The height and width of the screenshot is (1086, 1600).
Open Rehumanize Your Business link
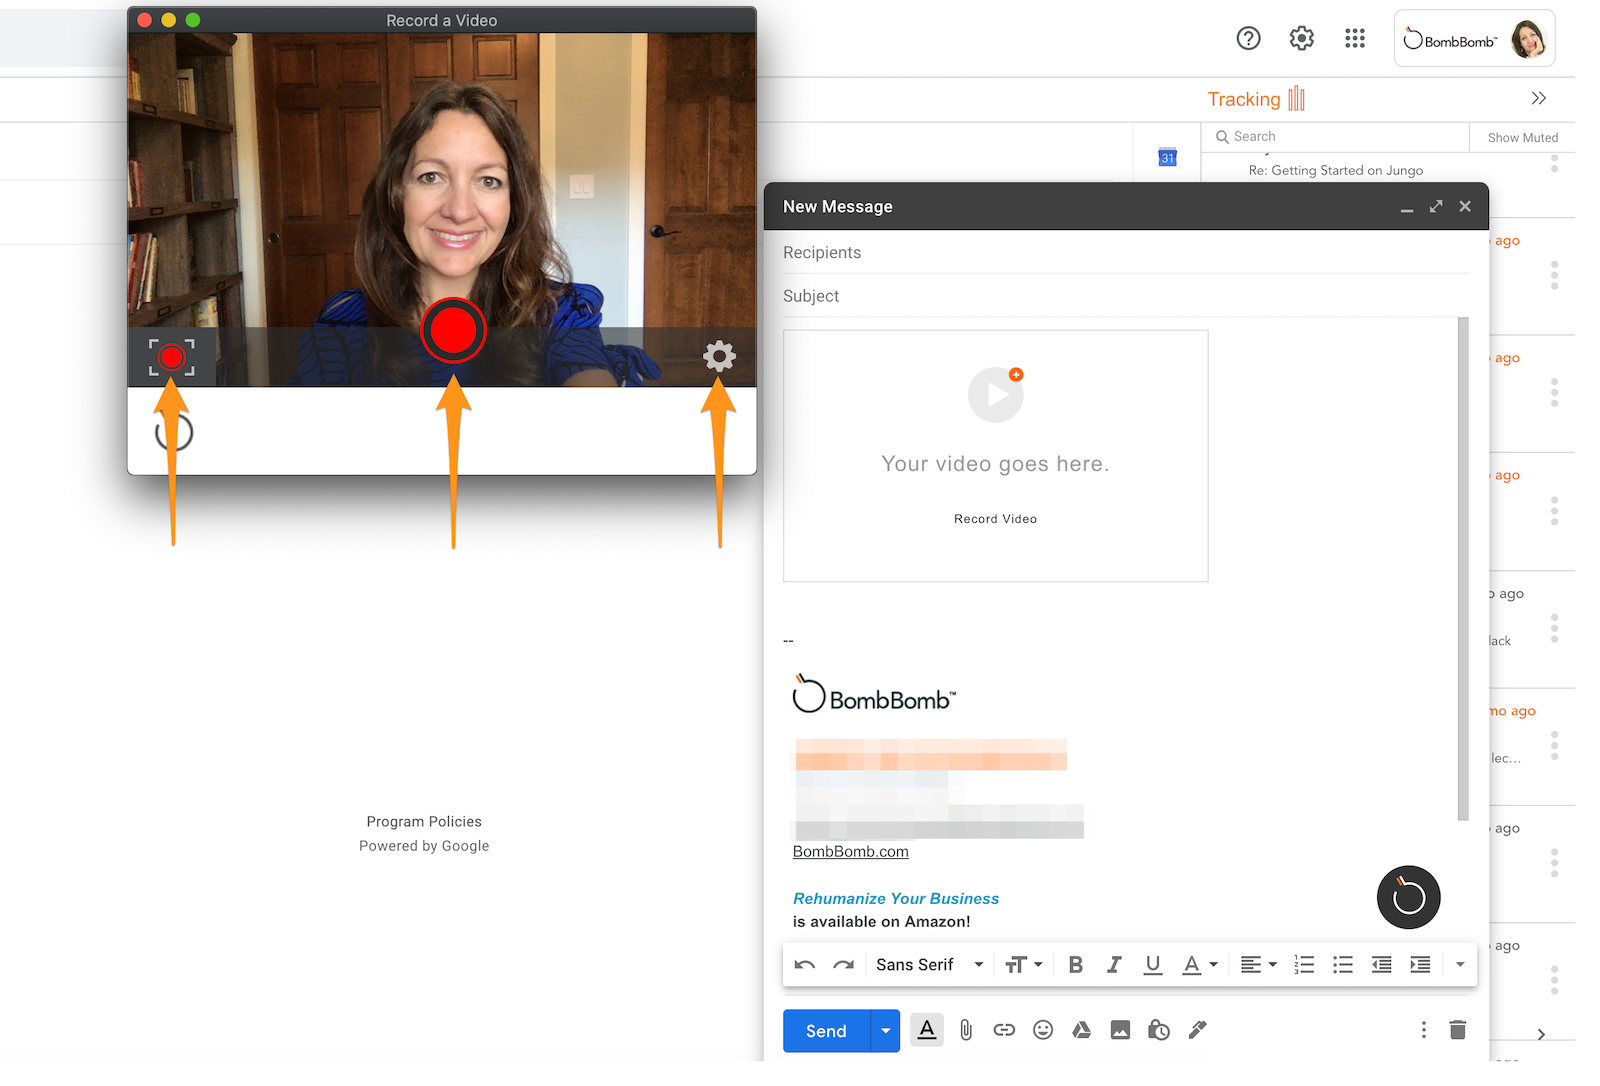(896, 899)
